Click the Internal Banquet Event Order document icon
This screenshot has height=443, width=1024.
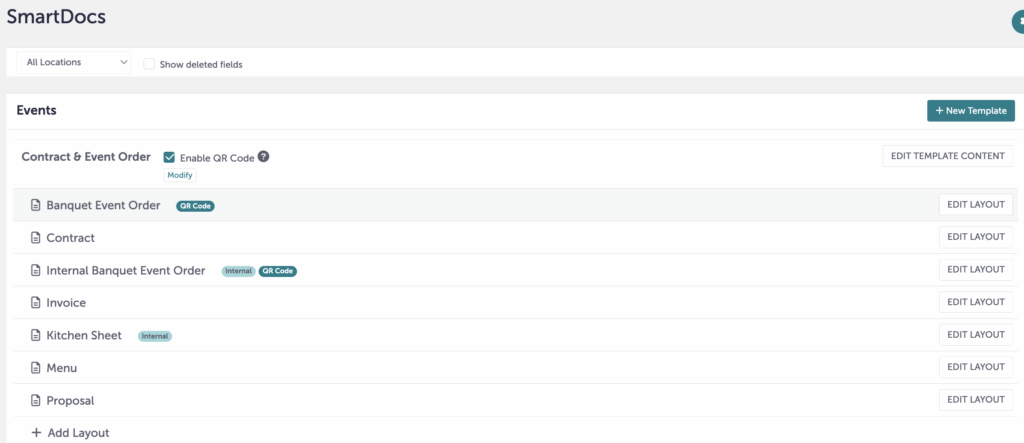click(x=36, y=271)
